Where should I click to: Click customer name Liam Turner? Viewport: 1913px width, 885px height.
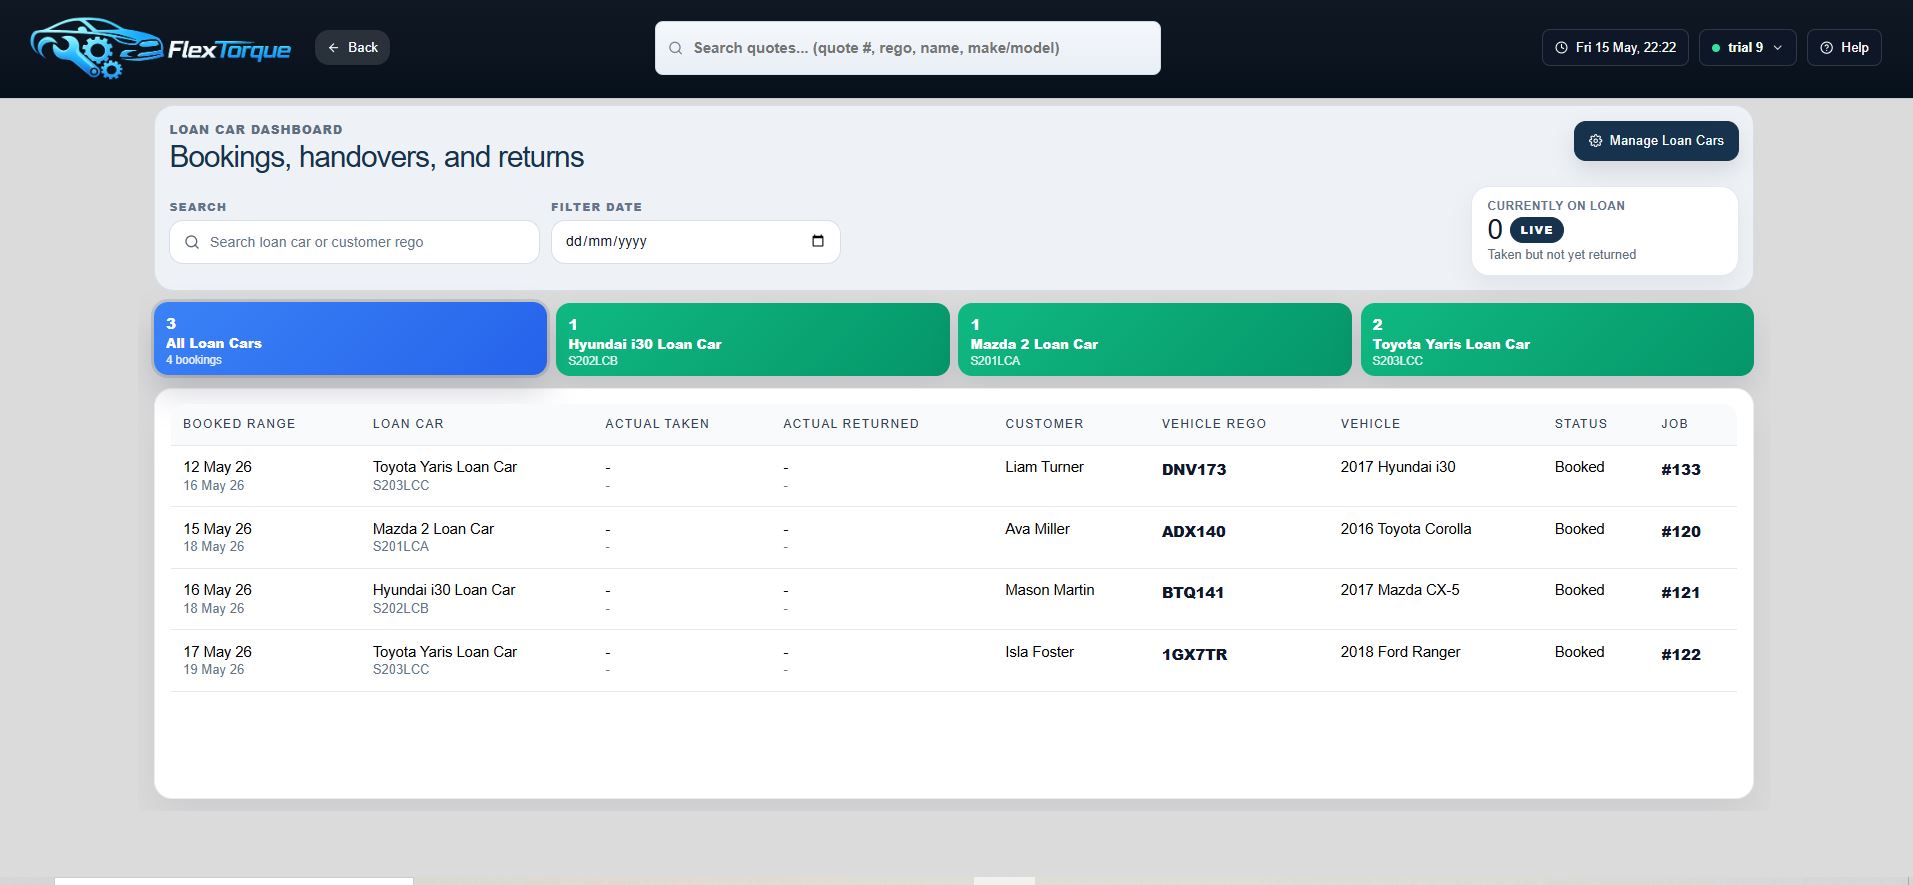tap(1044, 467)
